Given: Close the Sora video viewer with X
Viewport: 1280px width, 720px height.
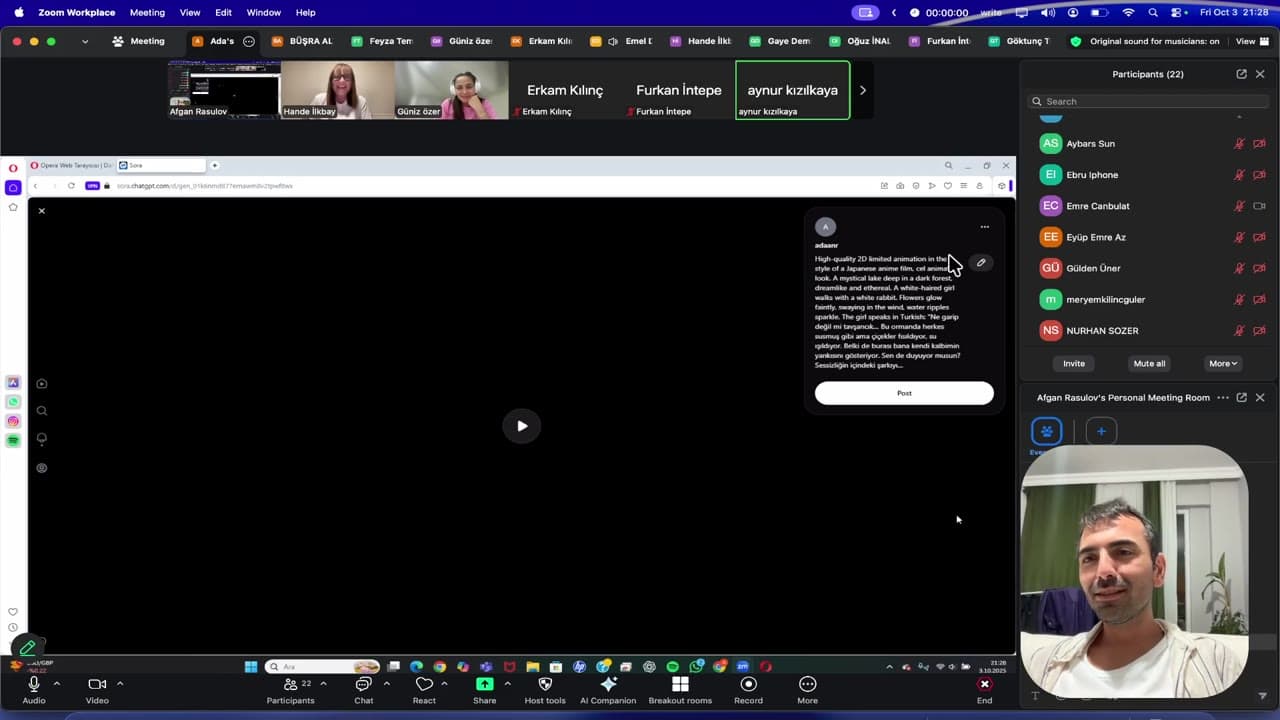Looking at the screenshot, I should click(41, 211).
